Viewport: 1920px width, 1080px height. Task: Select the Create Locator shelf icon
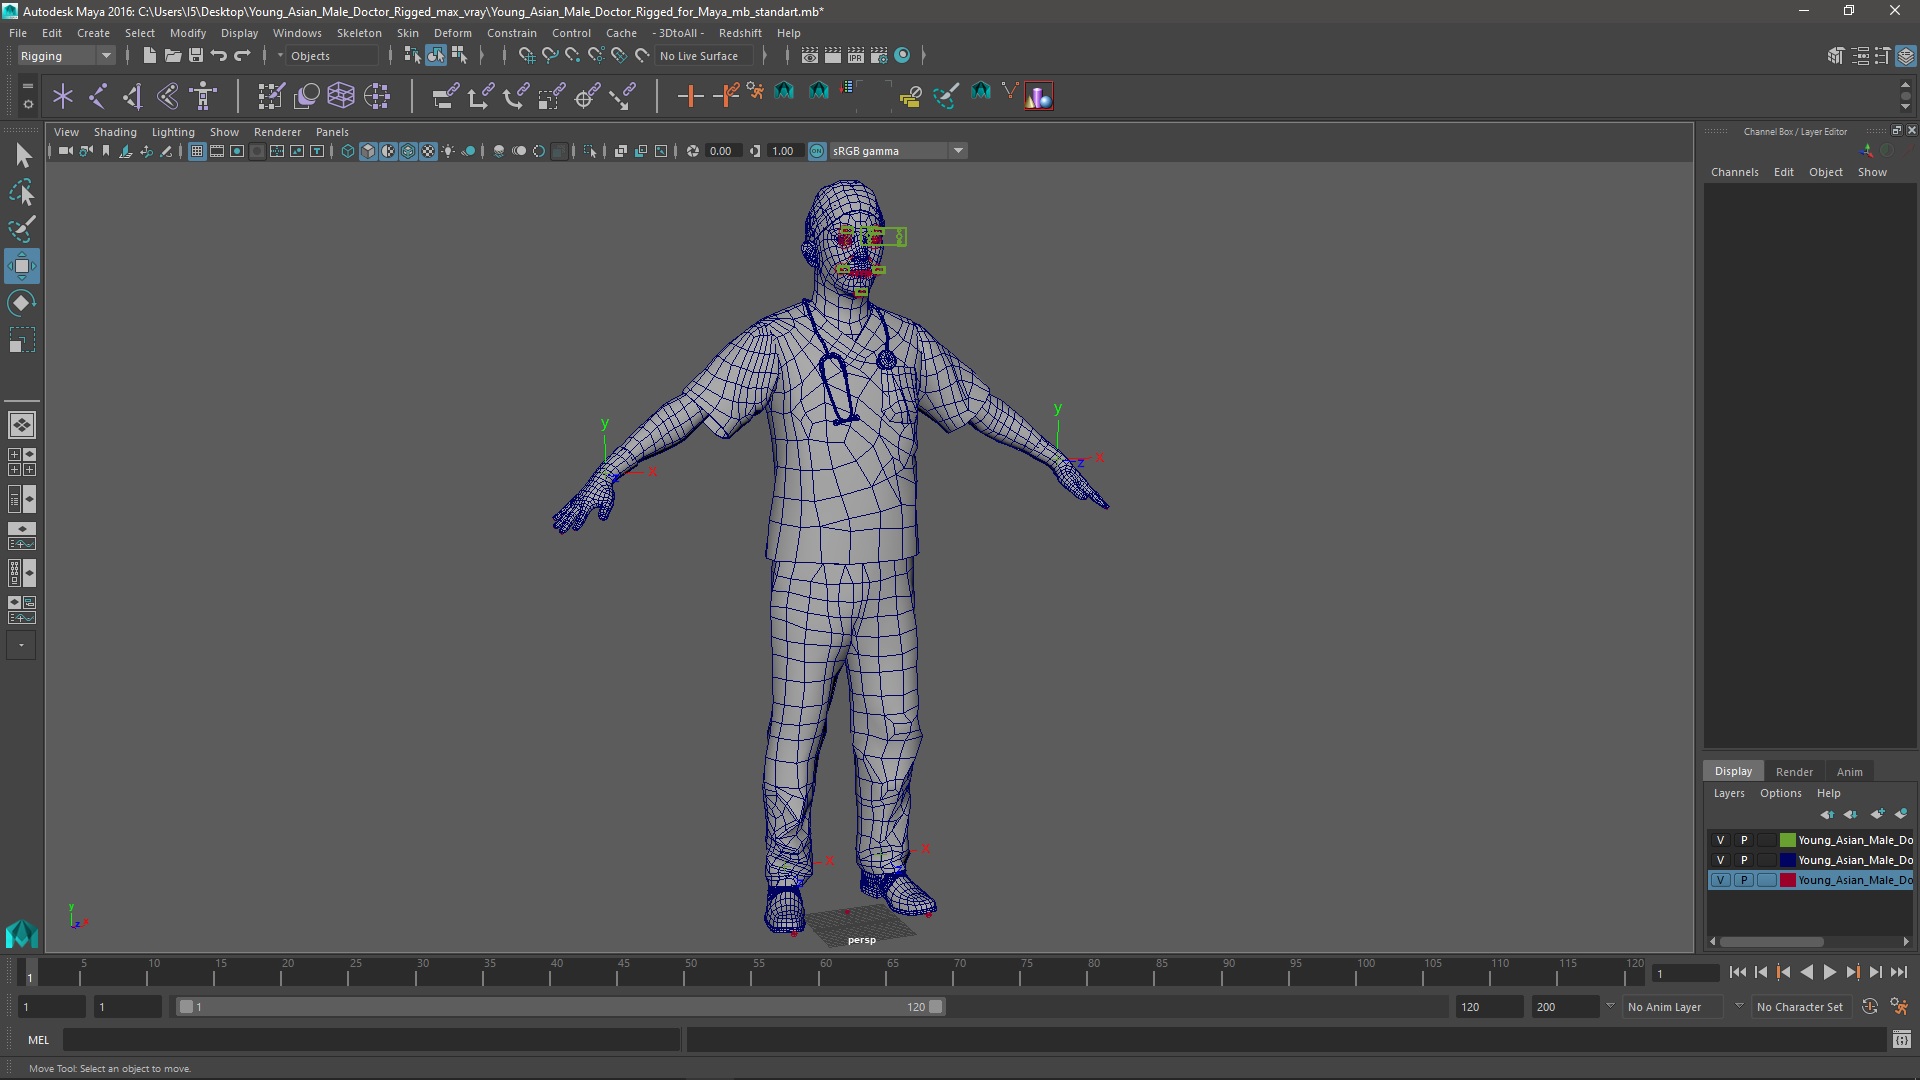point(63,96)
